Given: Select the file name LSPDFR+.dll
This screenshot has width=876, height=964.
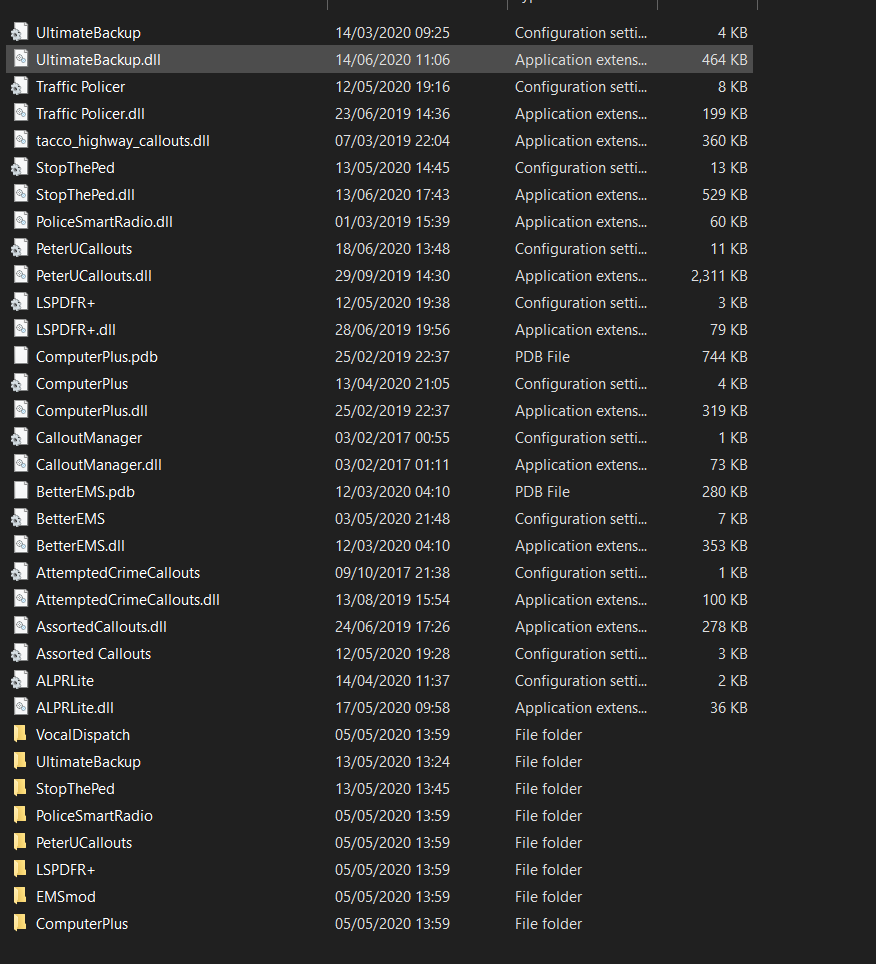Looking at the screenshot, I should [76, 330].
